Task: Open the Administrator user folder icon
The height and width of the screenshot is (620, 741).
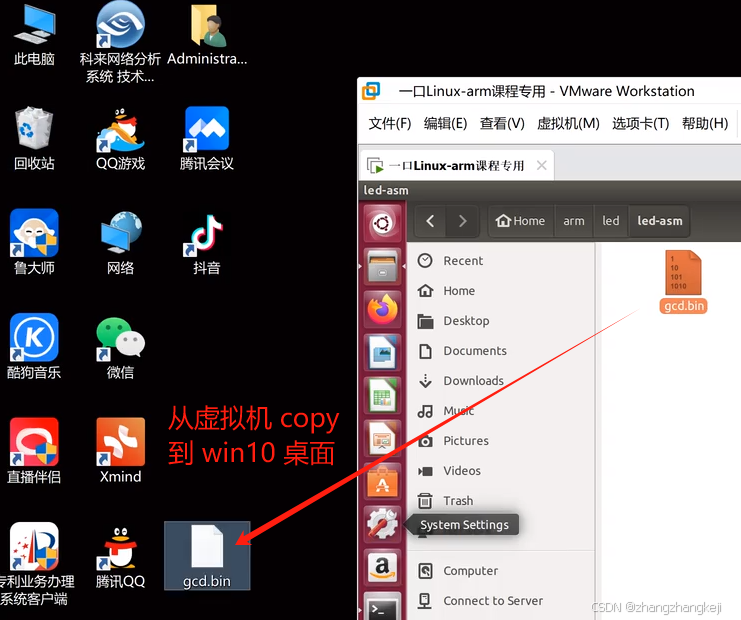Action: coord(207,35)
